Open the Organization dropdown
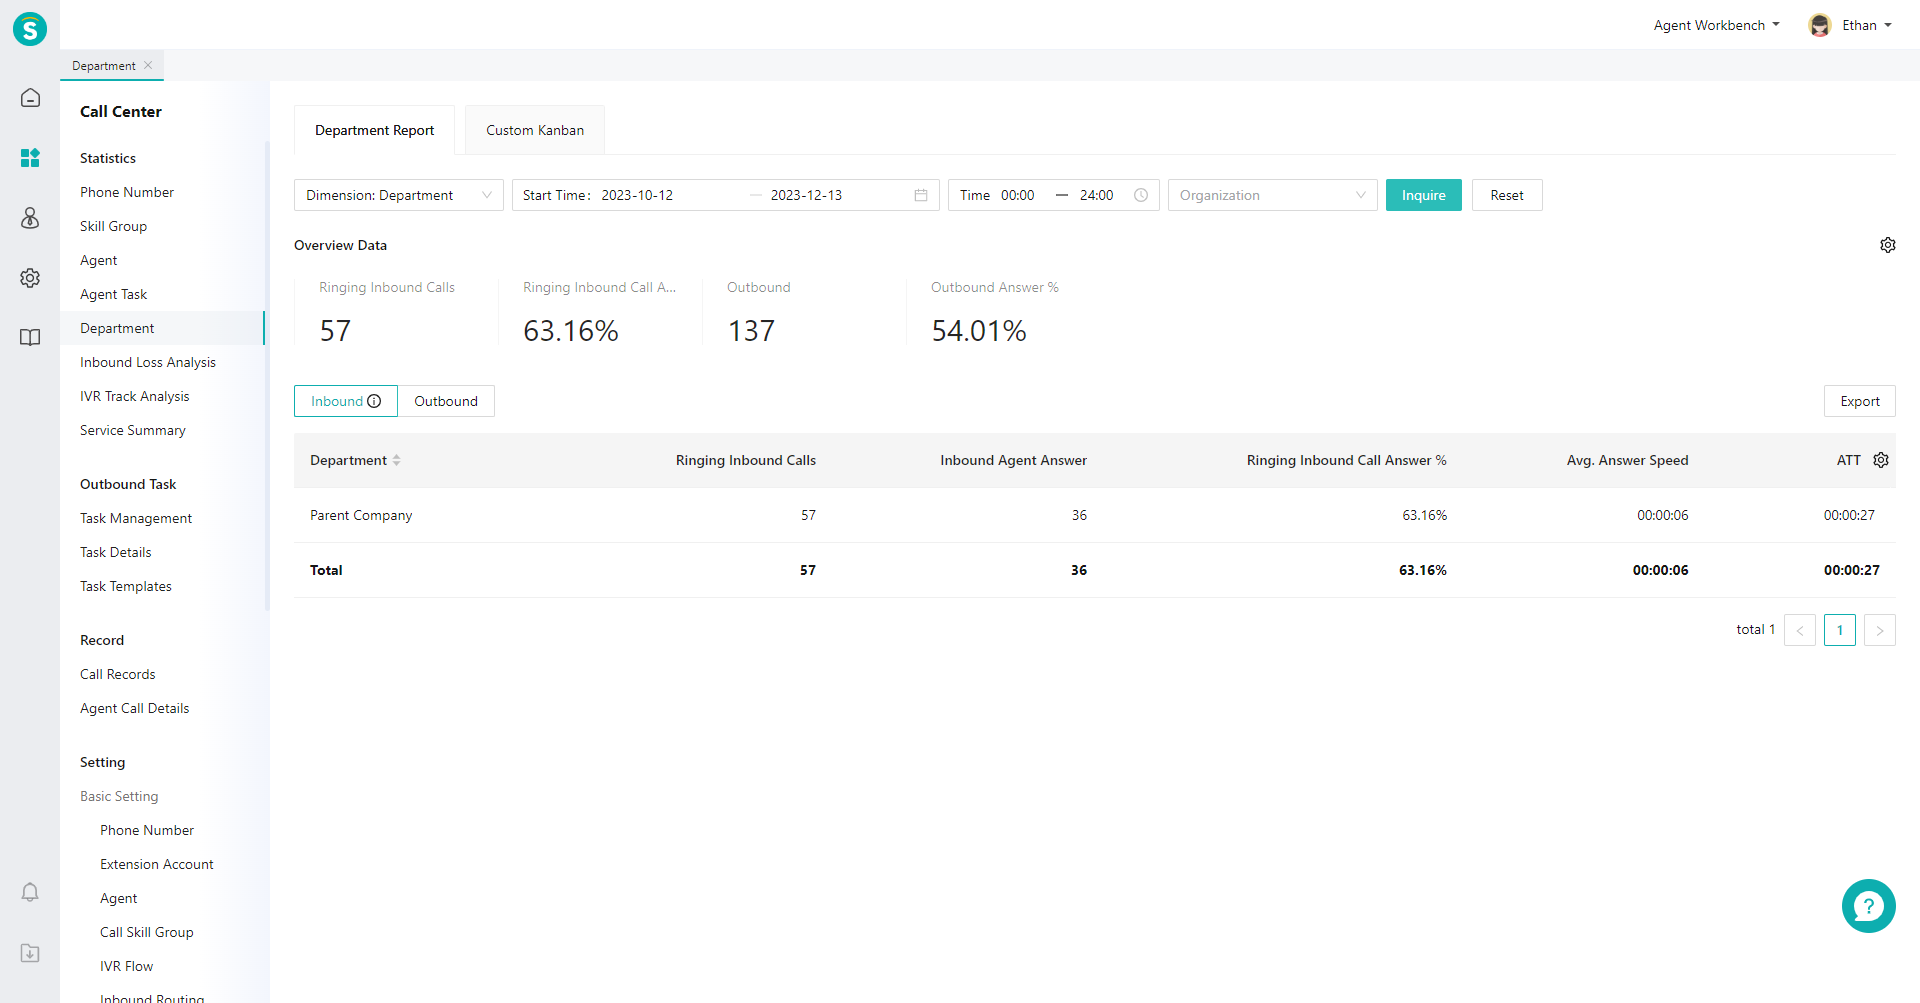 tap(1273, 195)
